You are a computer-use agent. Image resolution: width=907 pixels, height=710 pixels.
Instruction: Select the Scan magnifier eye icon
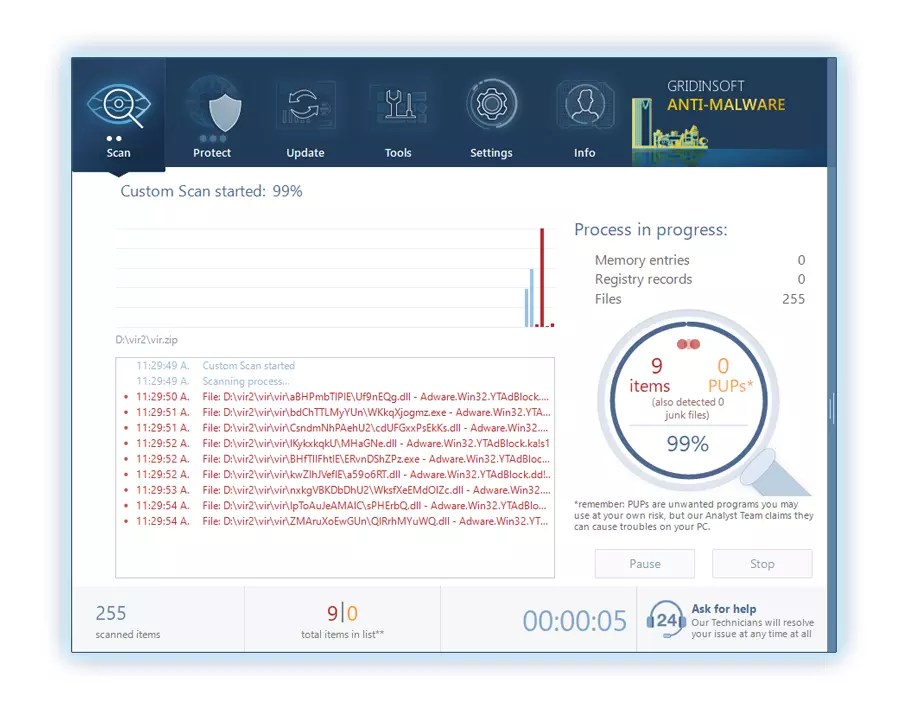(119, 103)
